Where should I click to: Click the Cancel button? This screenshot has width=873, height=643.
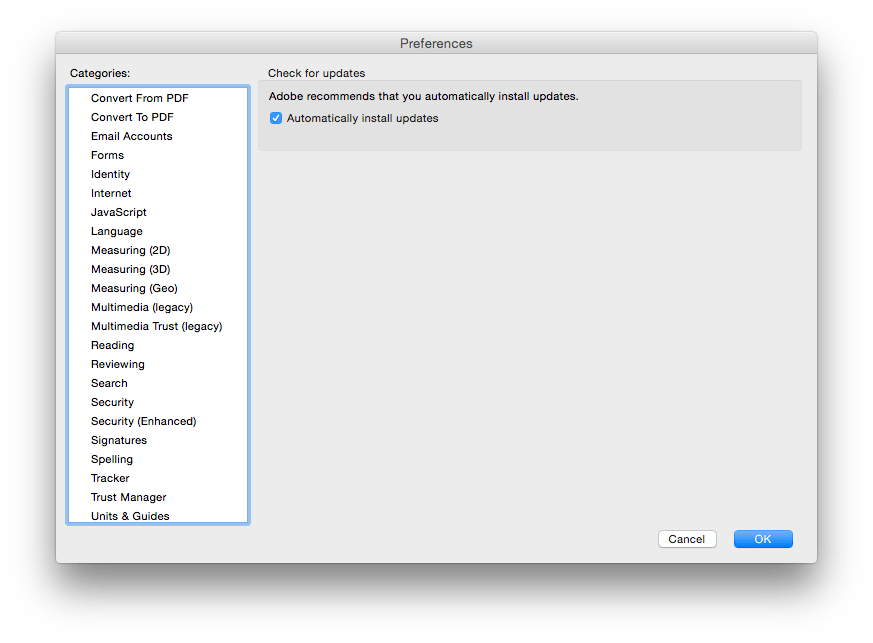pos(686,539)
